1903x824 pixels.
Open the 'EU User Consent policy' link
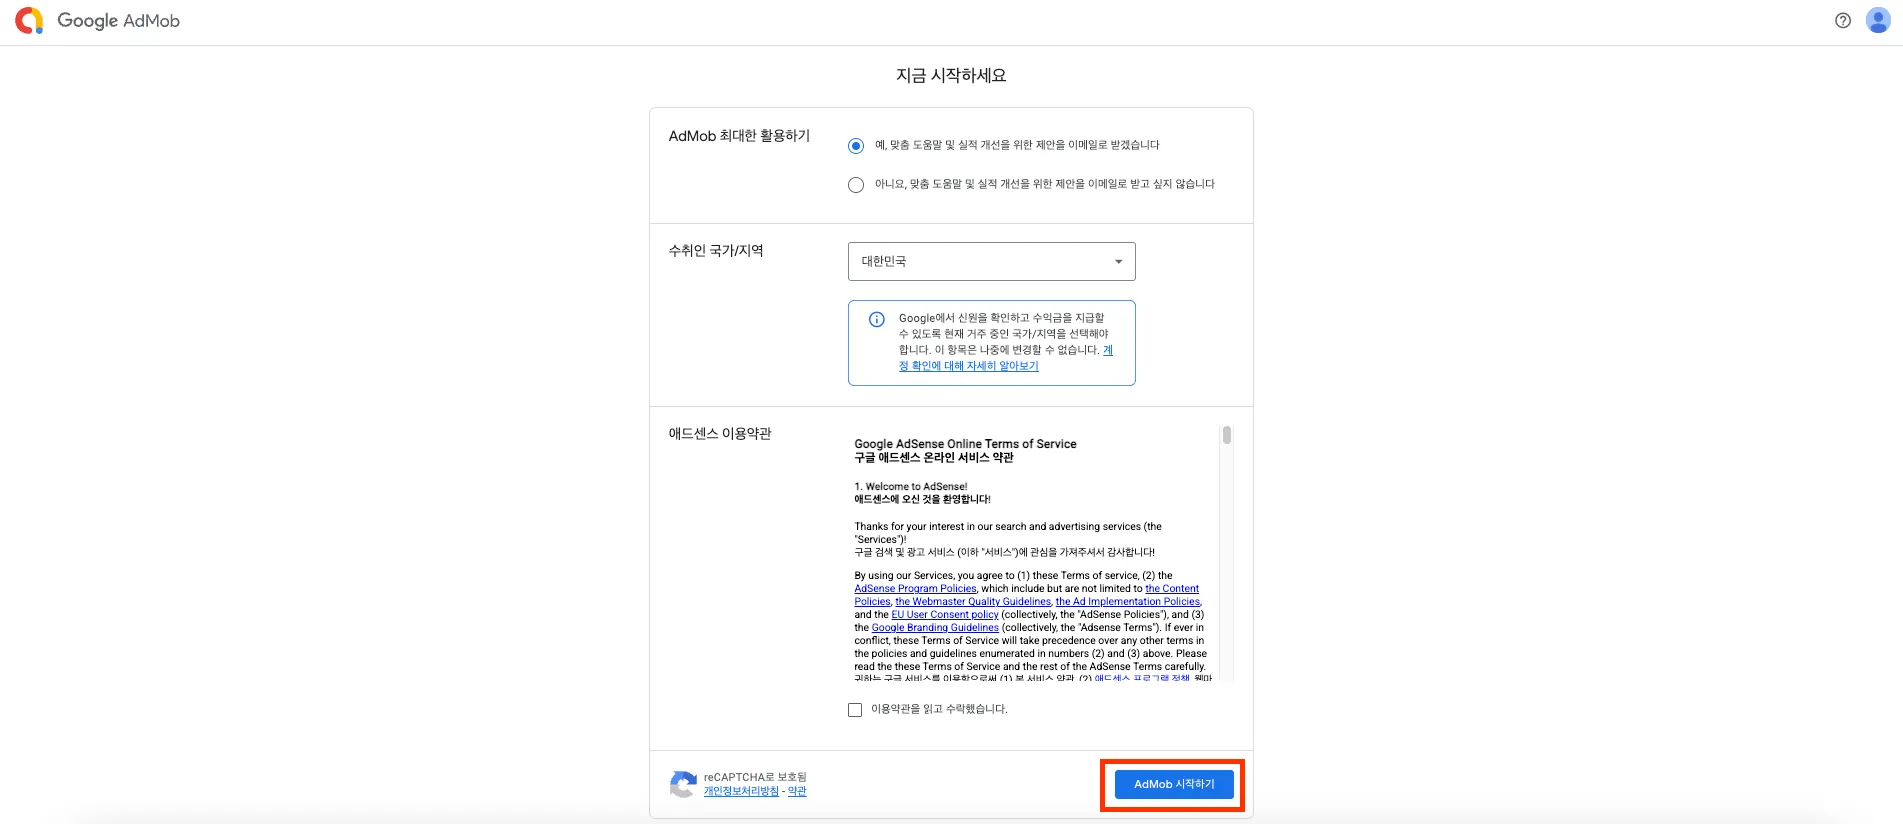click(945, 615)
